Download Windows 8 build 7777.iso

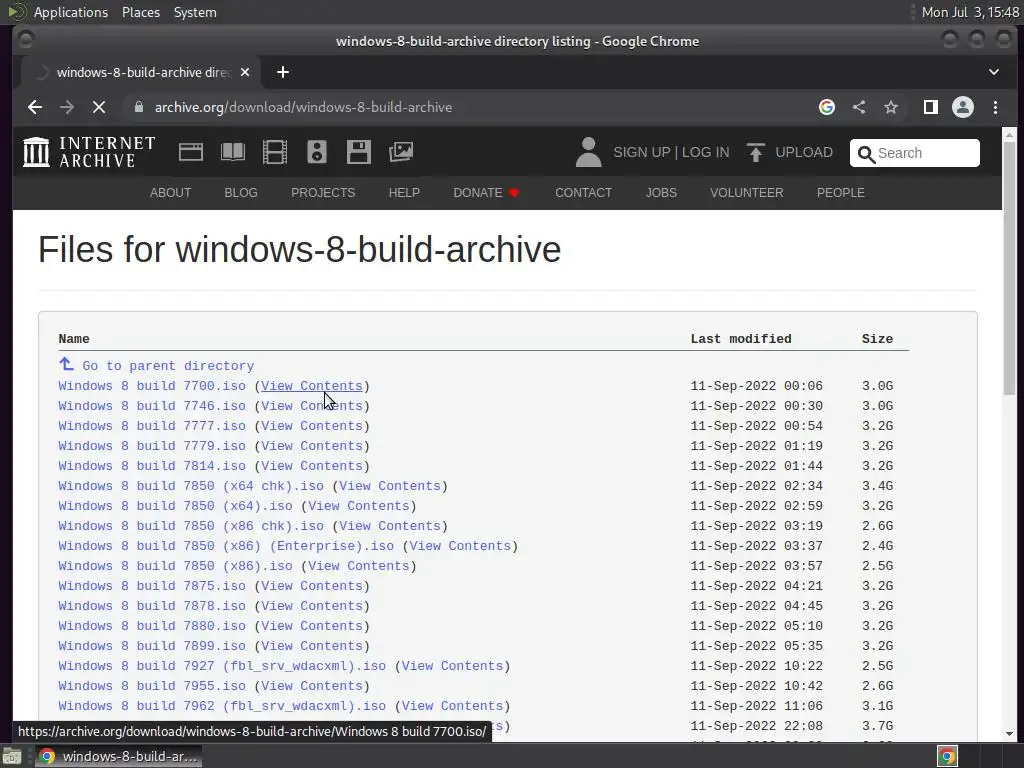152,426
